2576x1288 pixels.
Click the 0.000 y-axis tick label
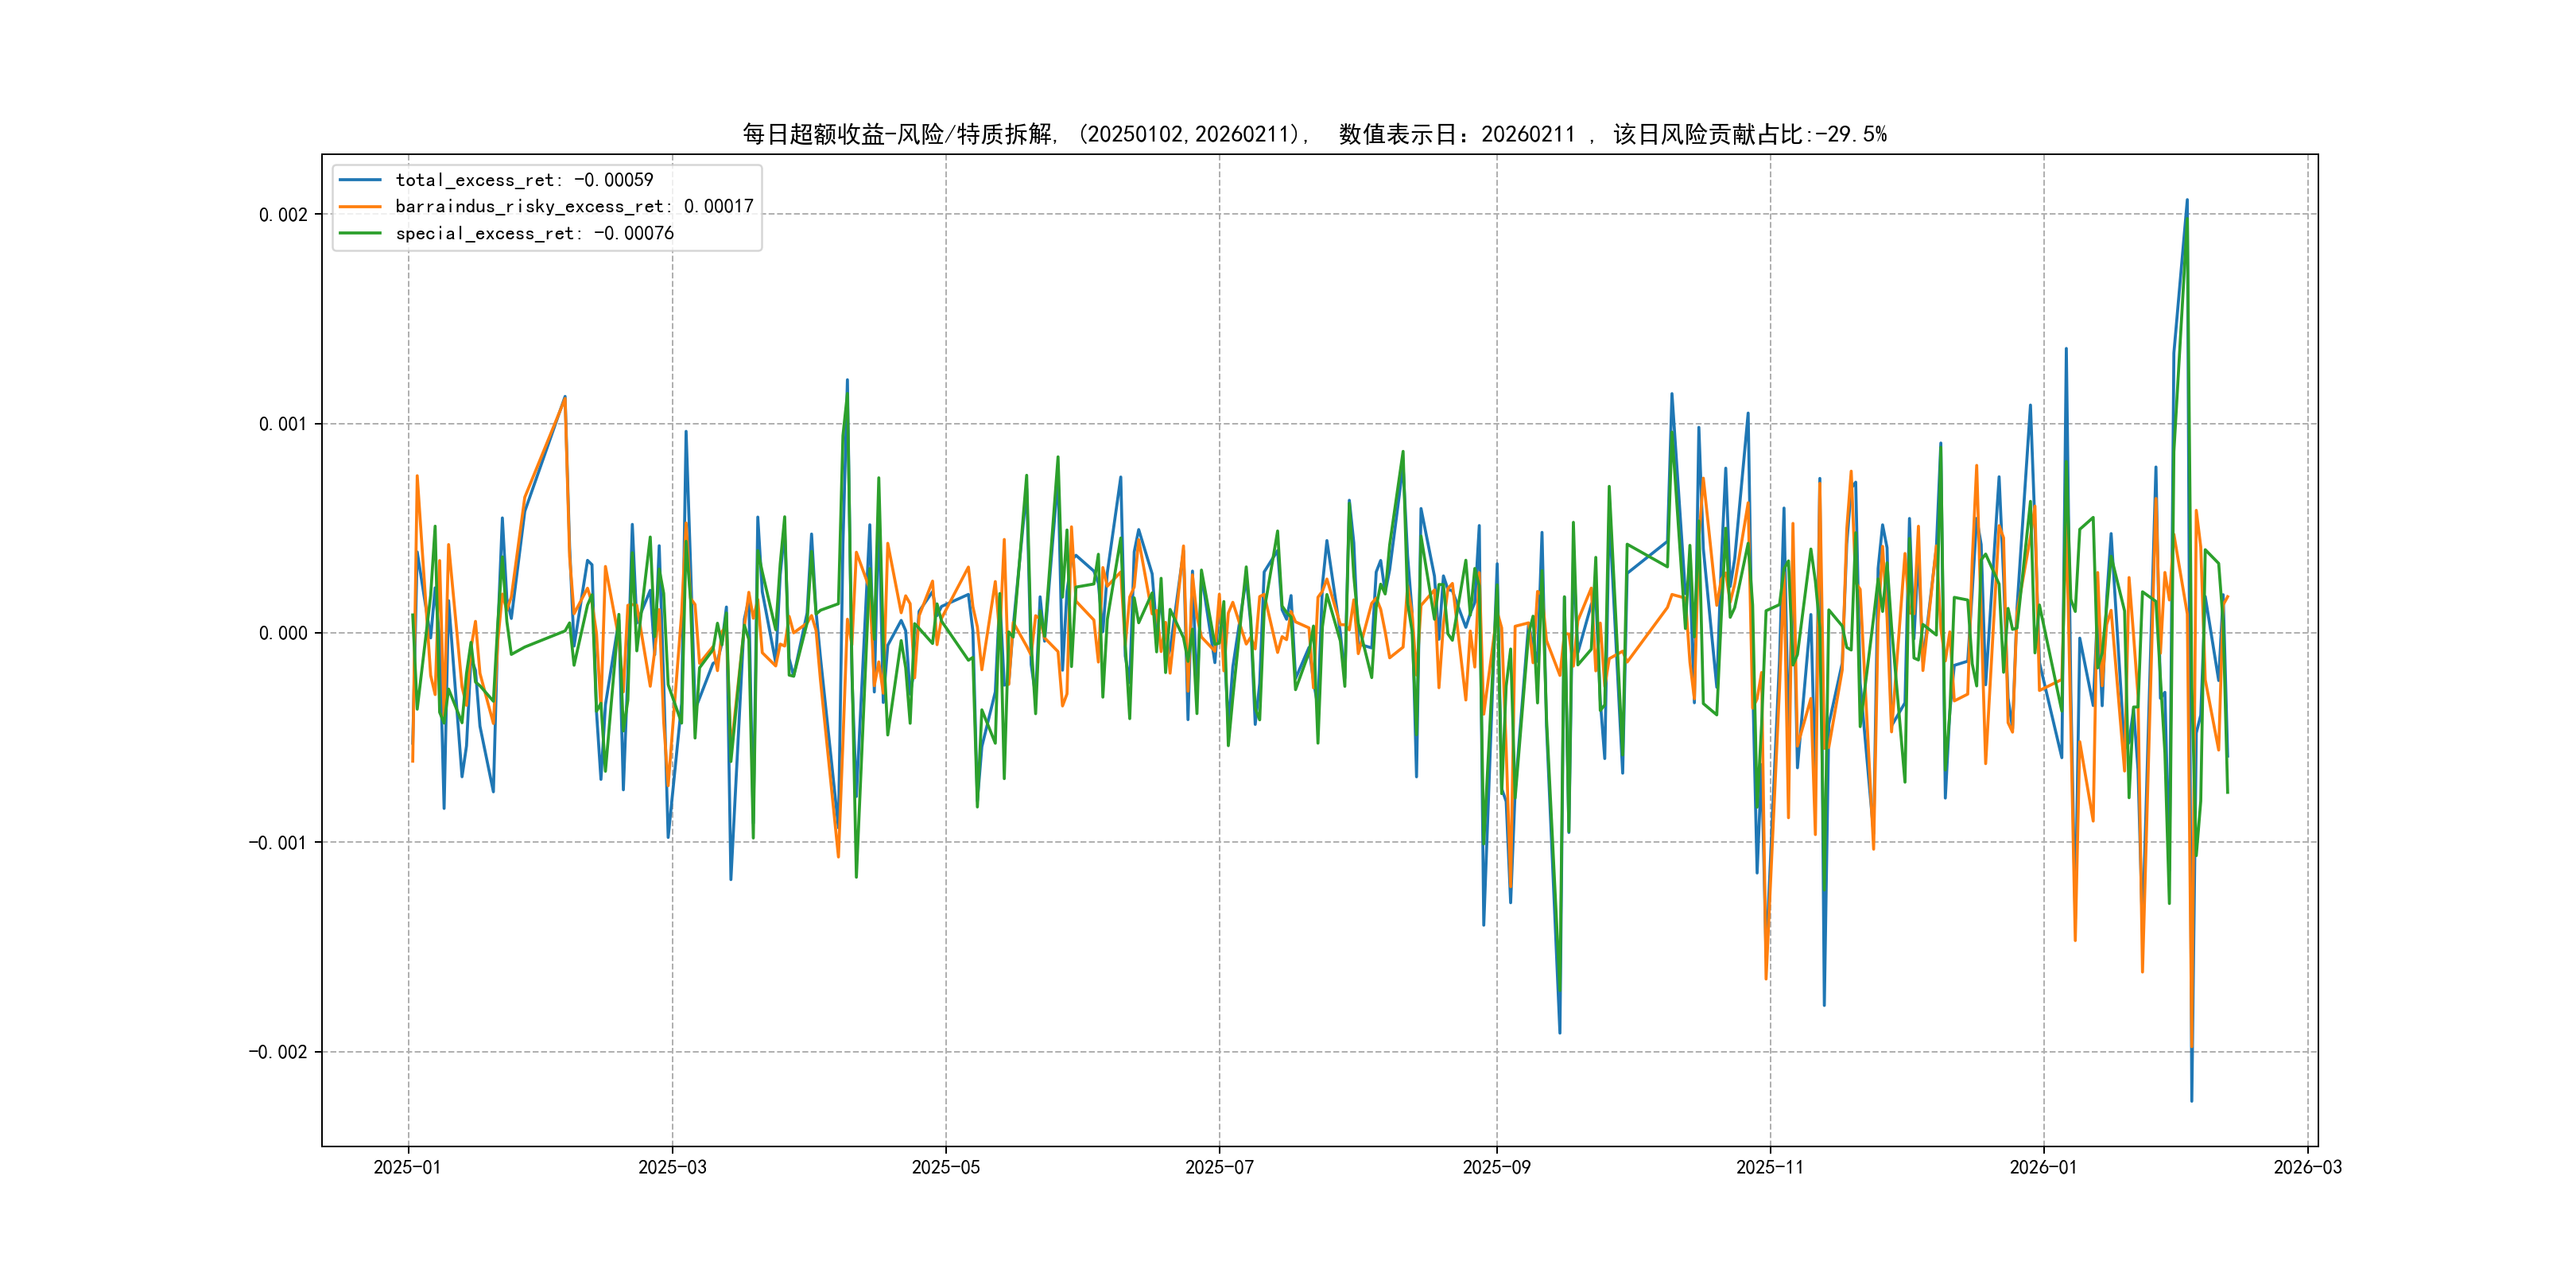tap(283, 633)
